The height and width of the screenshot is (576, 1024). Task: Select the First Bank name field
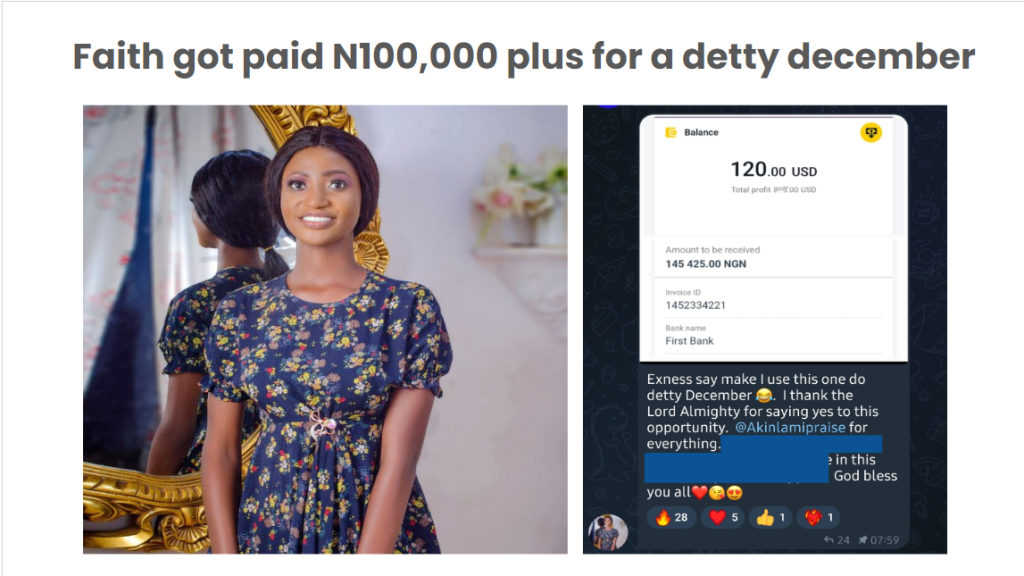(x=690, y=341)
